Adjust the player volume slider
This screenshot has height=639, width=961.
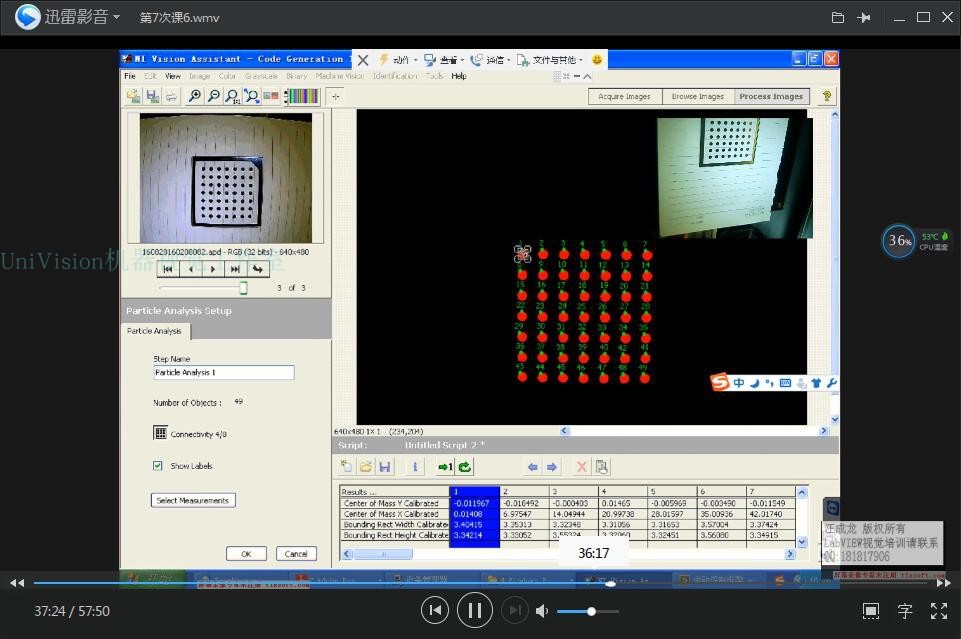click(x=588, y=611)
